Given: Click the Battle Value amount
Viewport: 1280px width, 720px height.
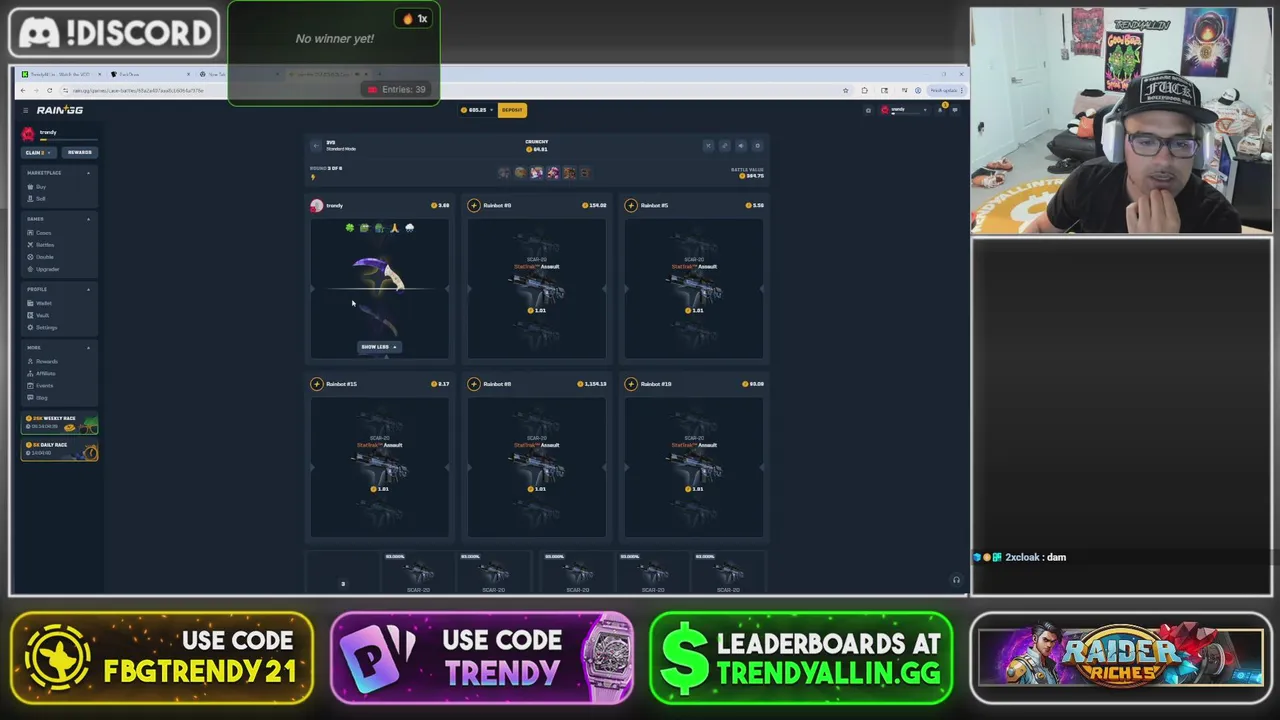Looking at the screenshot, I should click(x=751, y=176).
